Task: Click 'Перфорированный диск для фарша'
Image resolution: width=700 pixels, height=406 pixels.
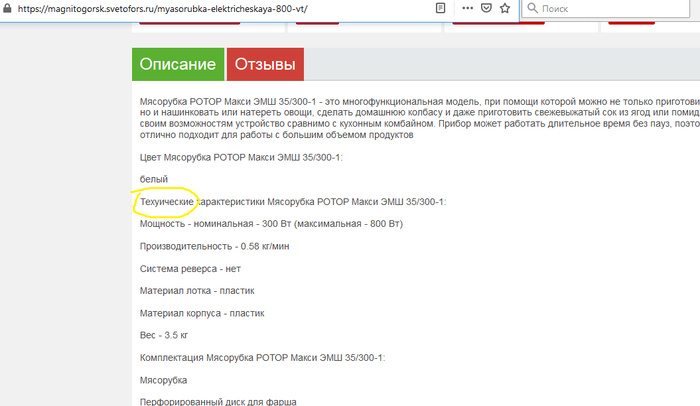Action: pos(218,402)
